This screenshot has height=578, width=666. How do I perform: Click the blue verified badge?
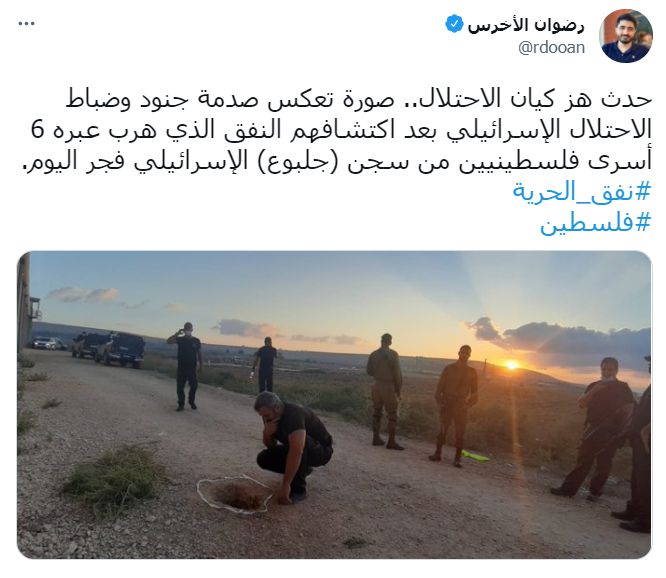pos(454,24)
